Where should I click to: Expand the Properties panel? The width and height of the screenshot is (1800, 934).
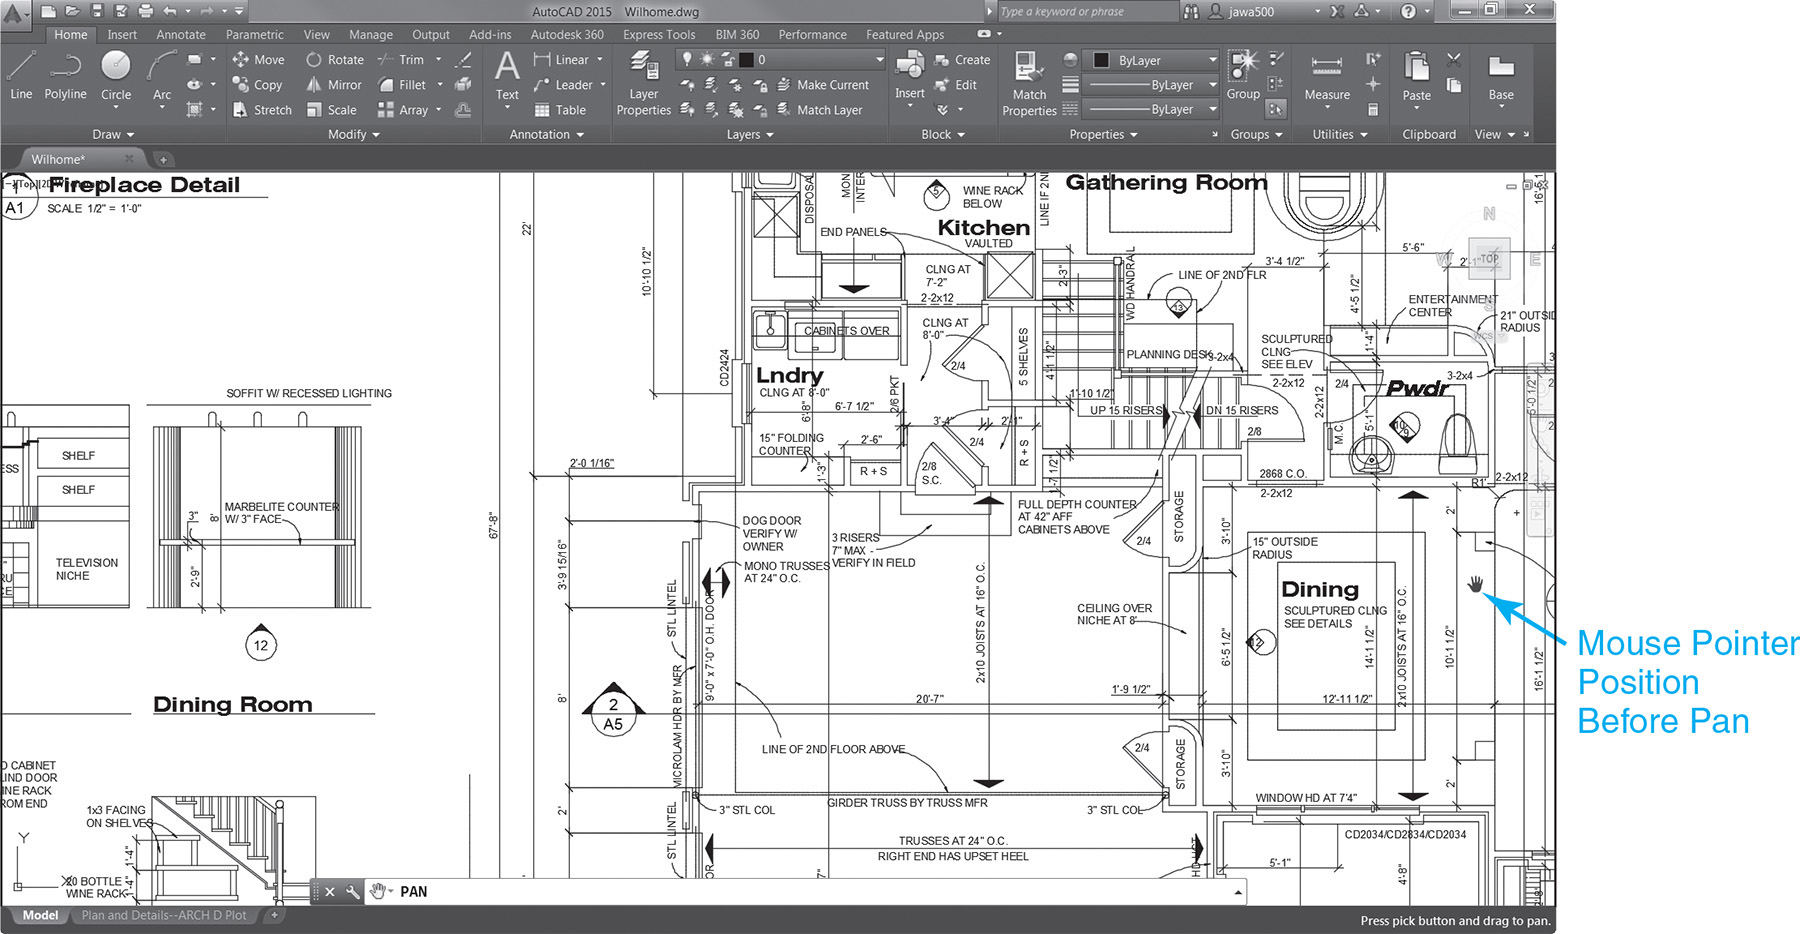pyautogui.click(x=1104, y=134)
